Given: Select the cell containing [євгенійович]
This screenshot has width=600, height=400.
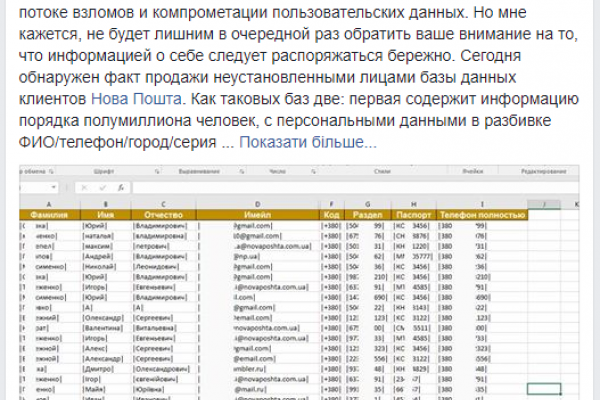Looking at the screenshot, I should [163, 379].
